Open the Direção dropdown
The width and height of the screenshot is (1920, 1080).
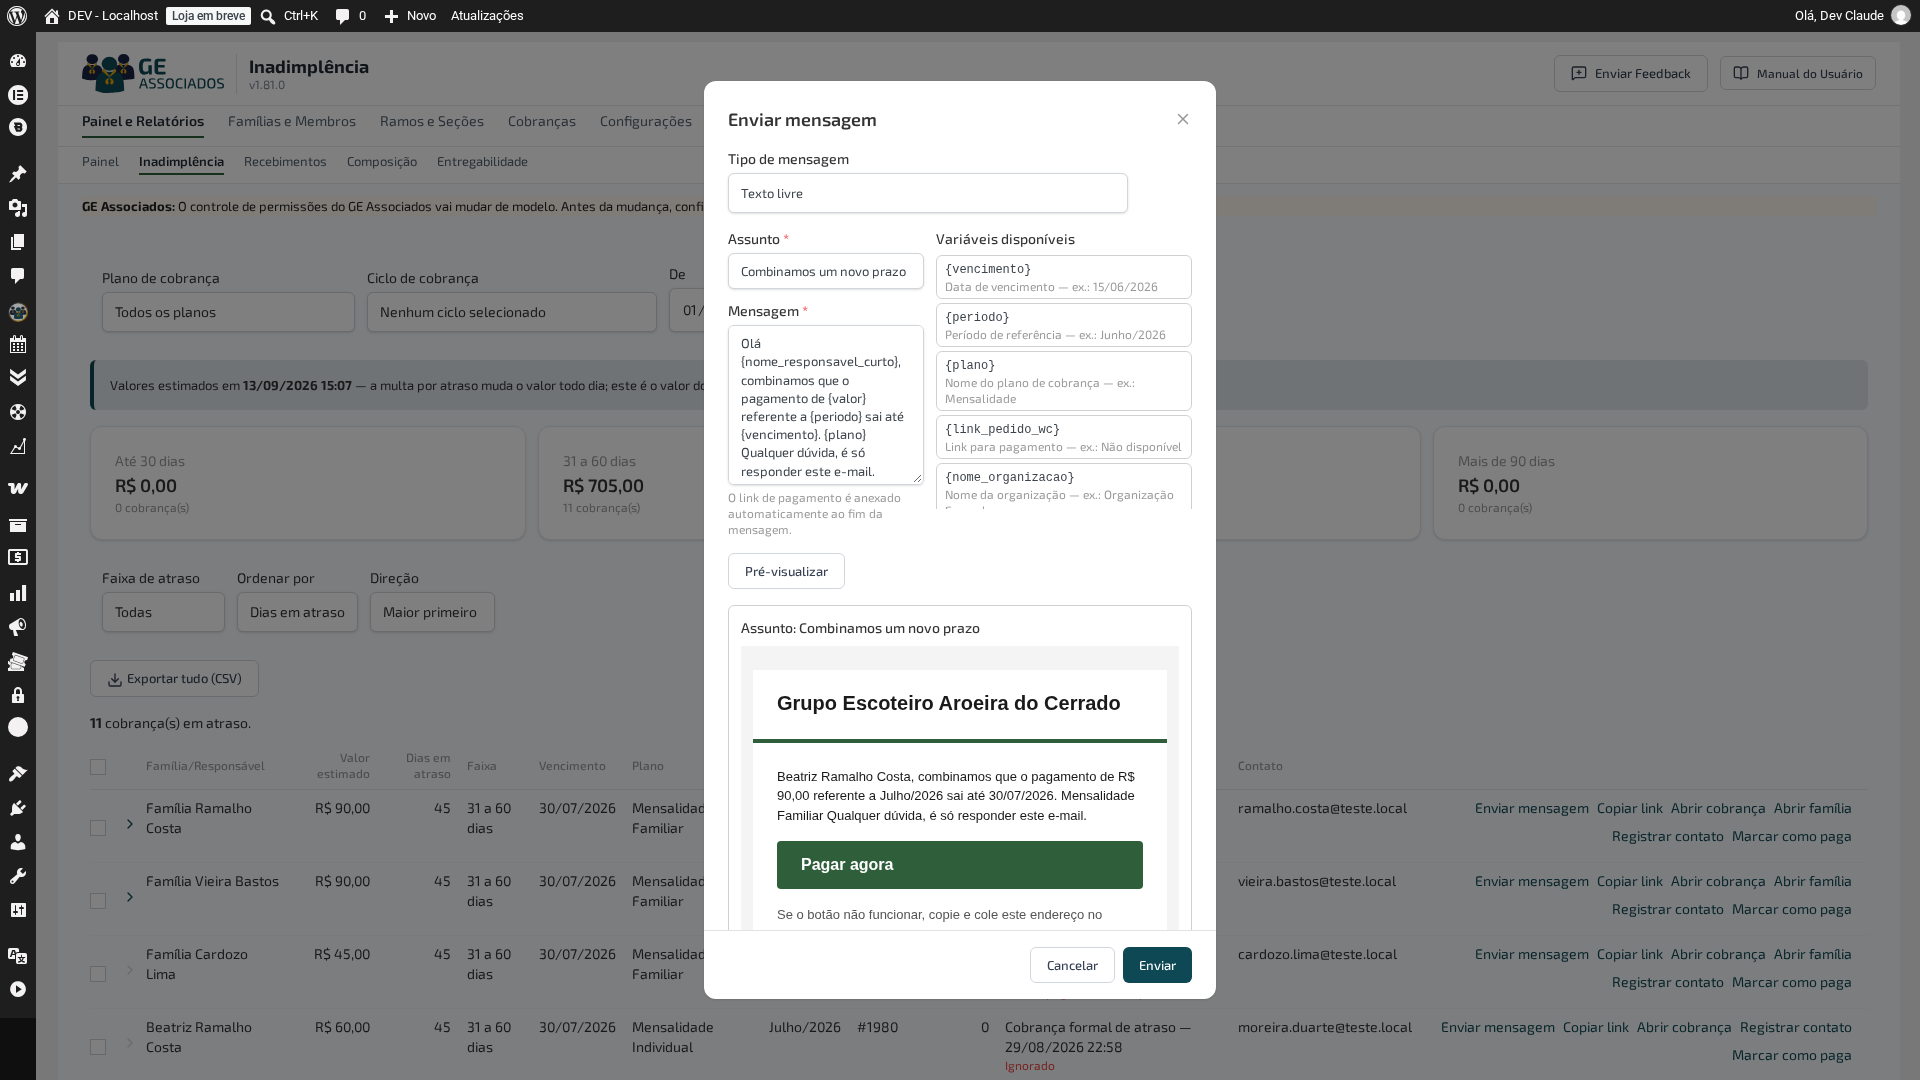432,612
